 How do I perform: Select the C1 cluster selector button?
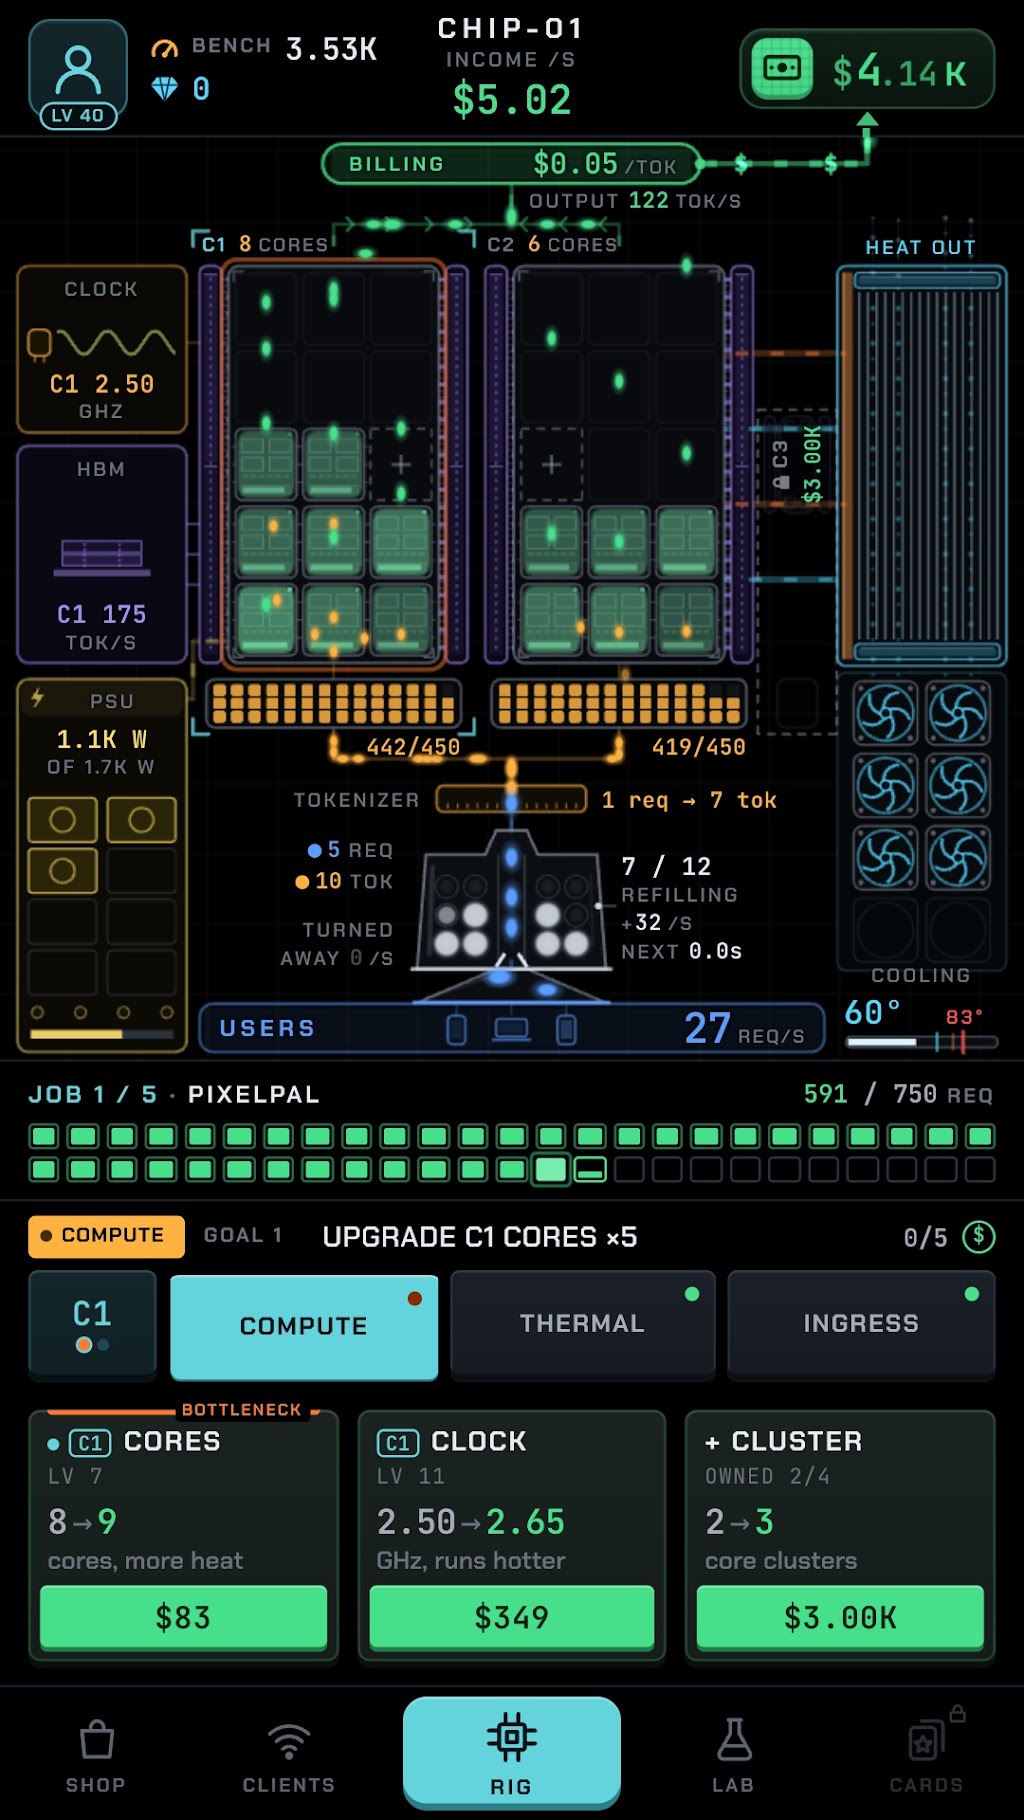pos(92,1325)
